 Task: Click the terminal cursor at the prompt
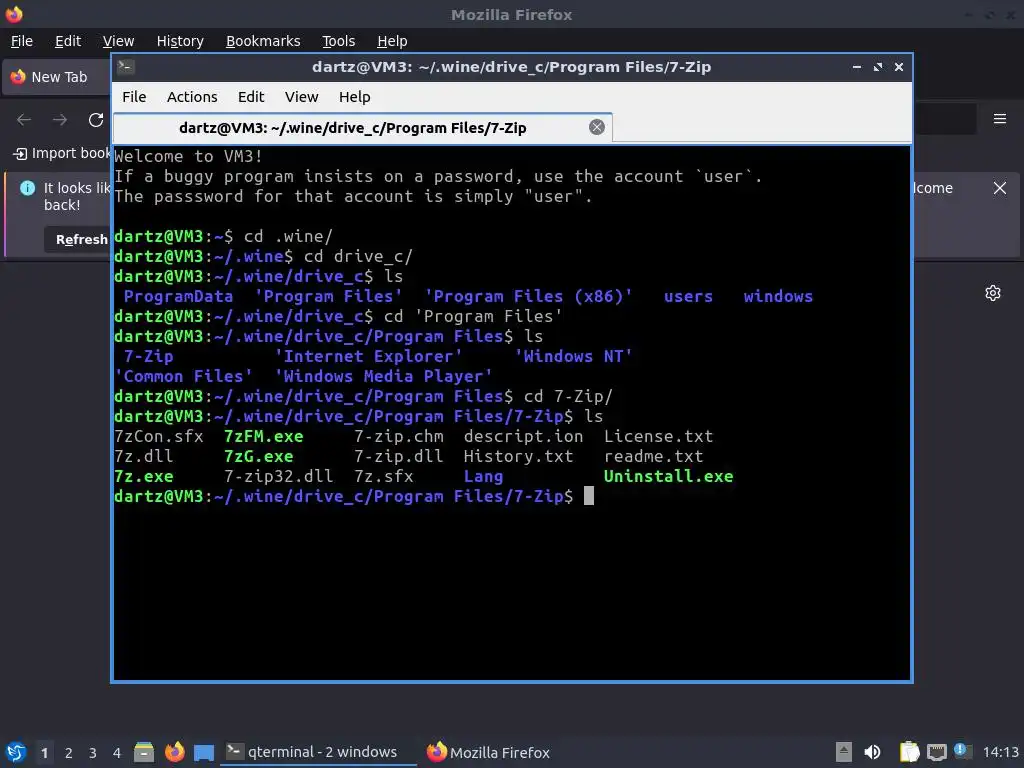[588, 496]
